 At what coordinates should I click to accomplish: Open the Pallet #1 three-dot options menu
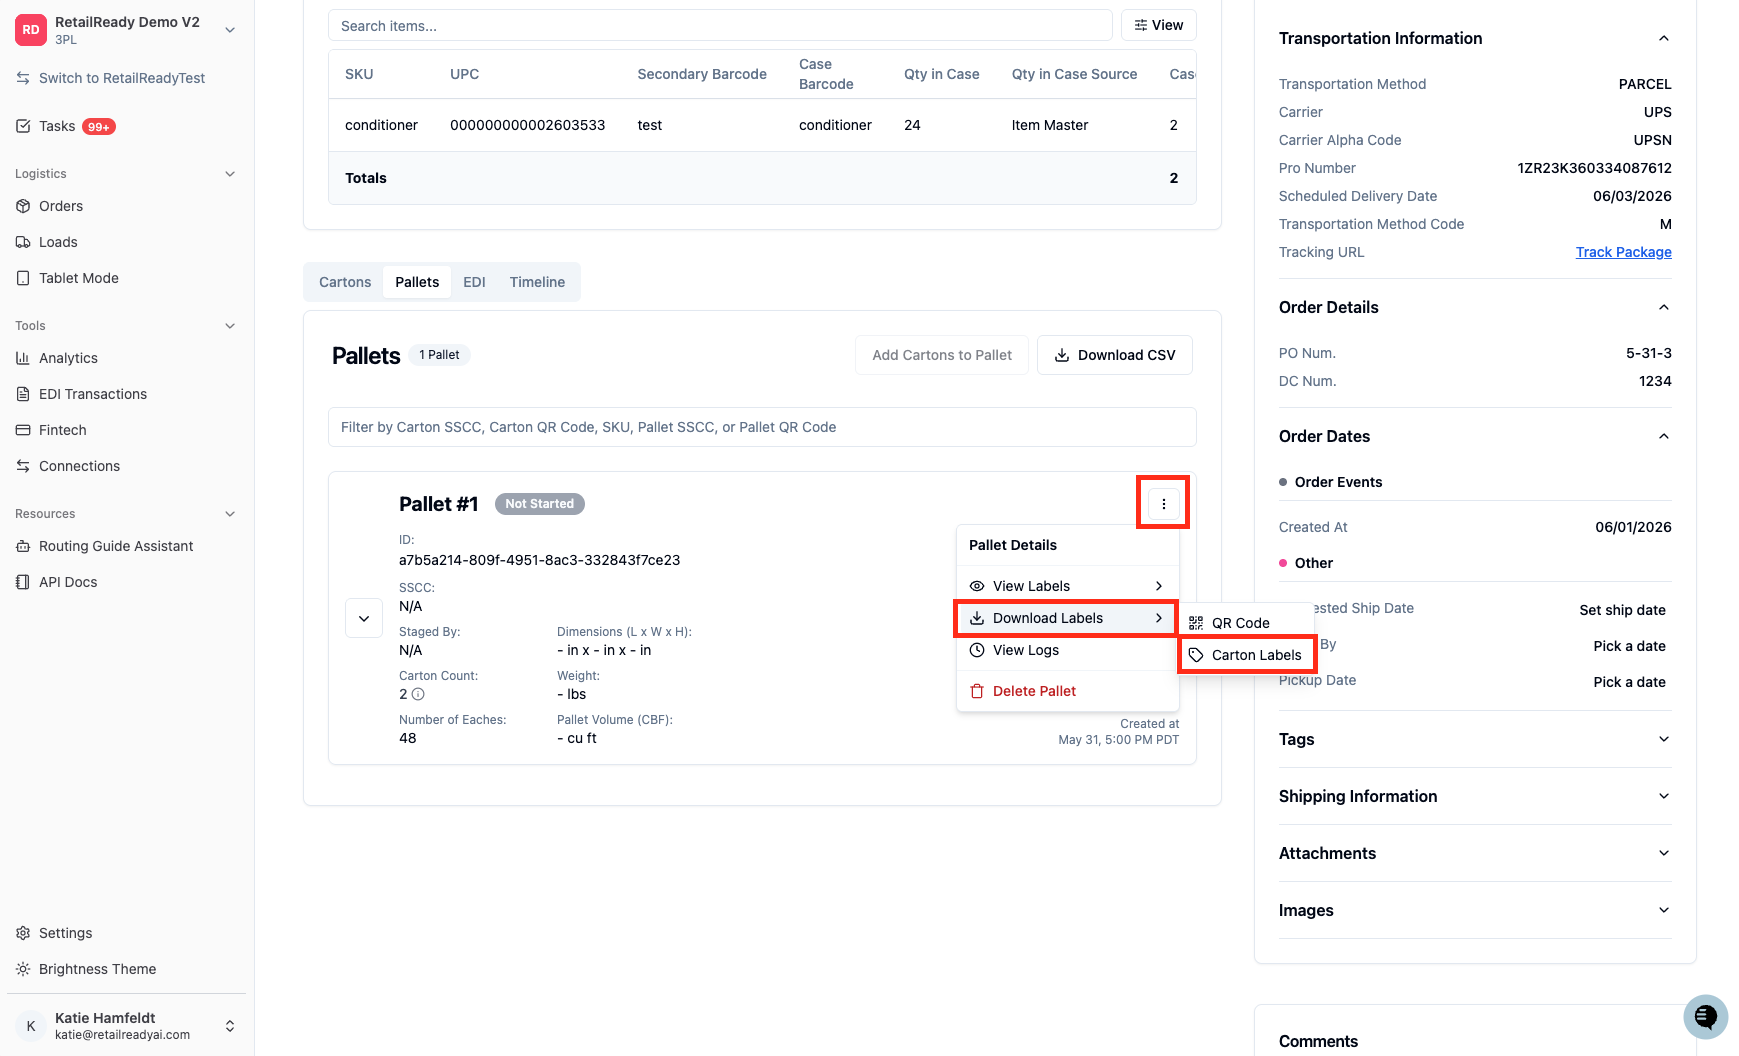1163,504
